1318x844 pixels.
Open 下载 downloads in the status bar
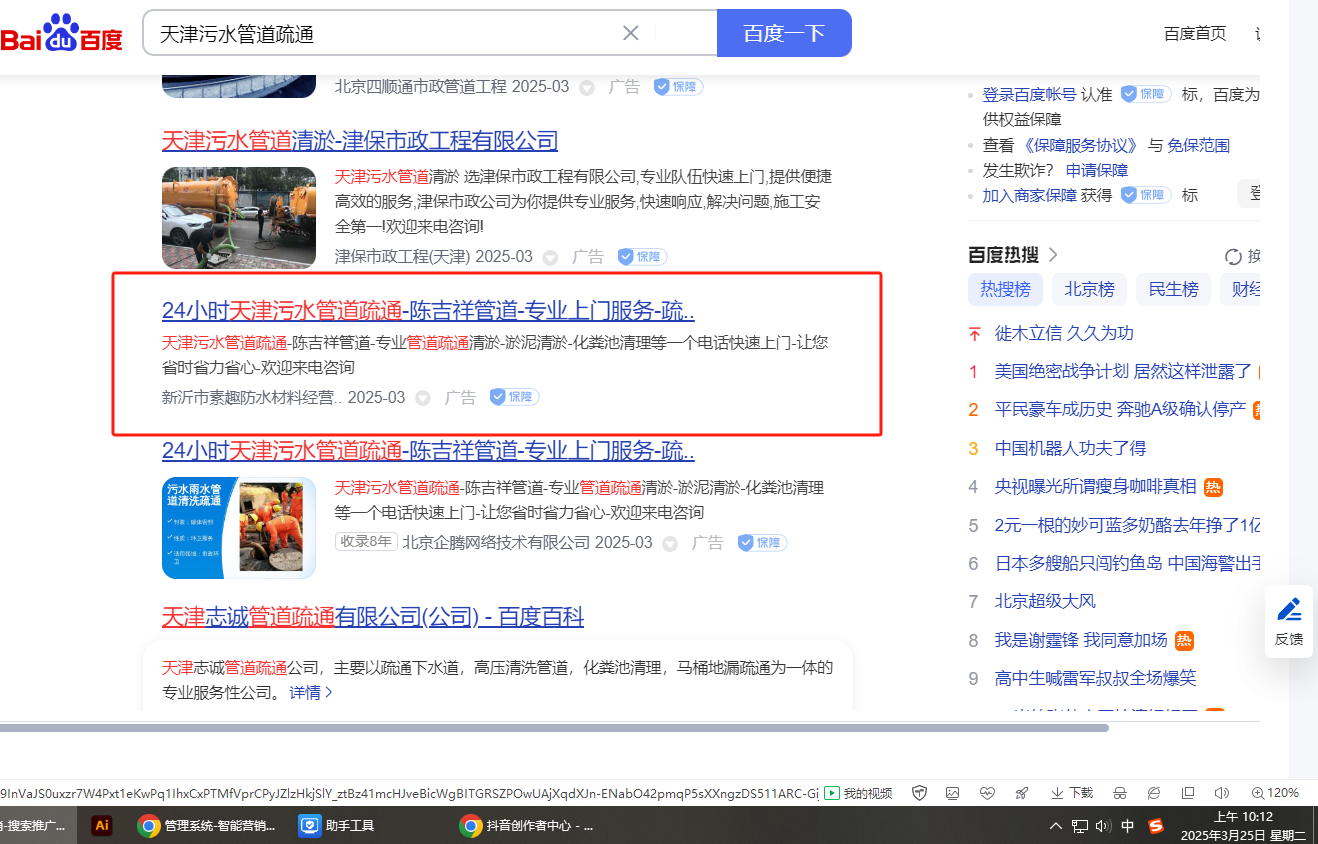click(x=1071, y=793)
